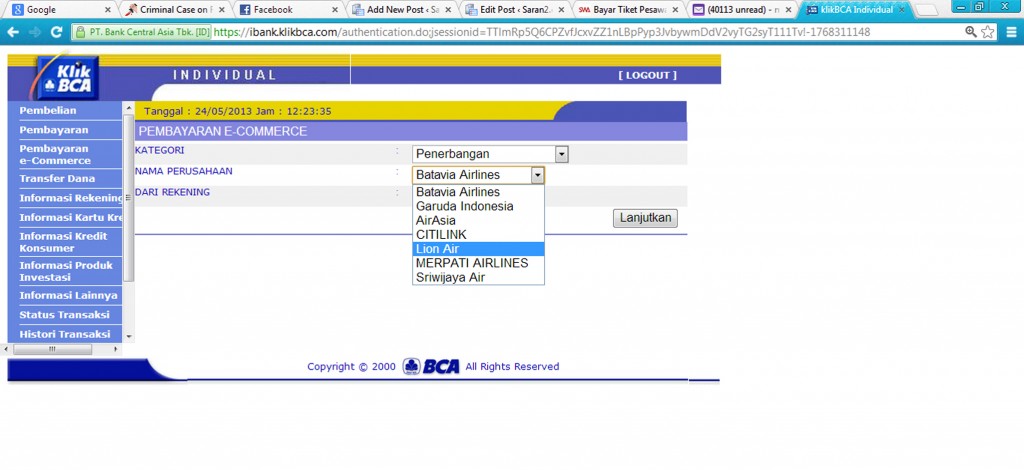Click the address bar URL
The height and width of the screenshot is (470, 1024).
(x=542, y=32)
